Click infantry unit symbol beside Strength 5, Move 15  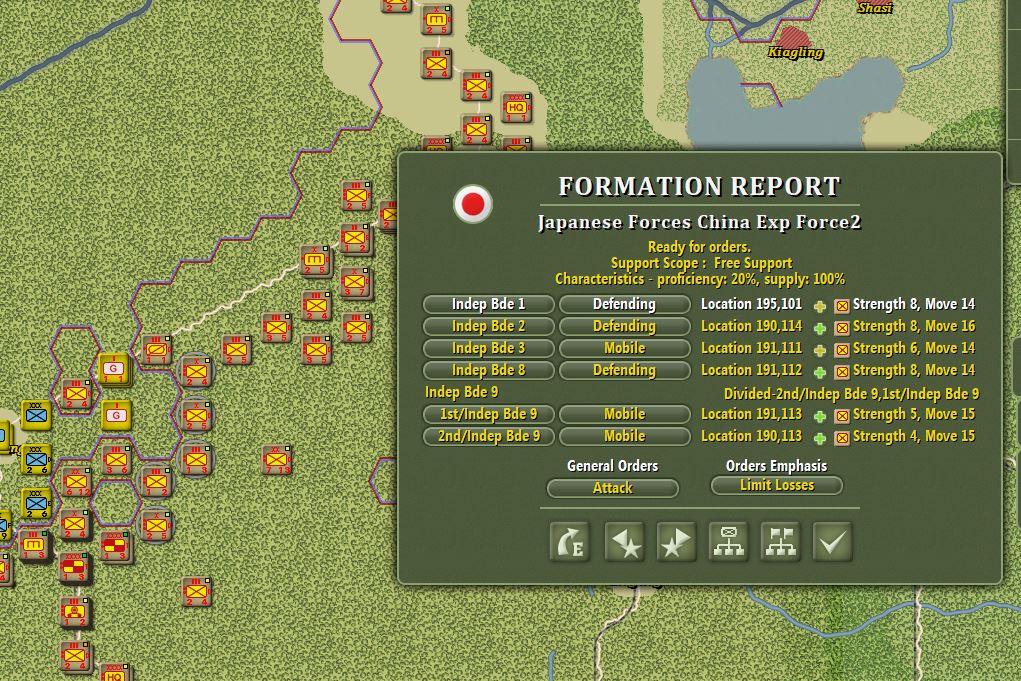pos(842,415)
